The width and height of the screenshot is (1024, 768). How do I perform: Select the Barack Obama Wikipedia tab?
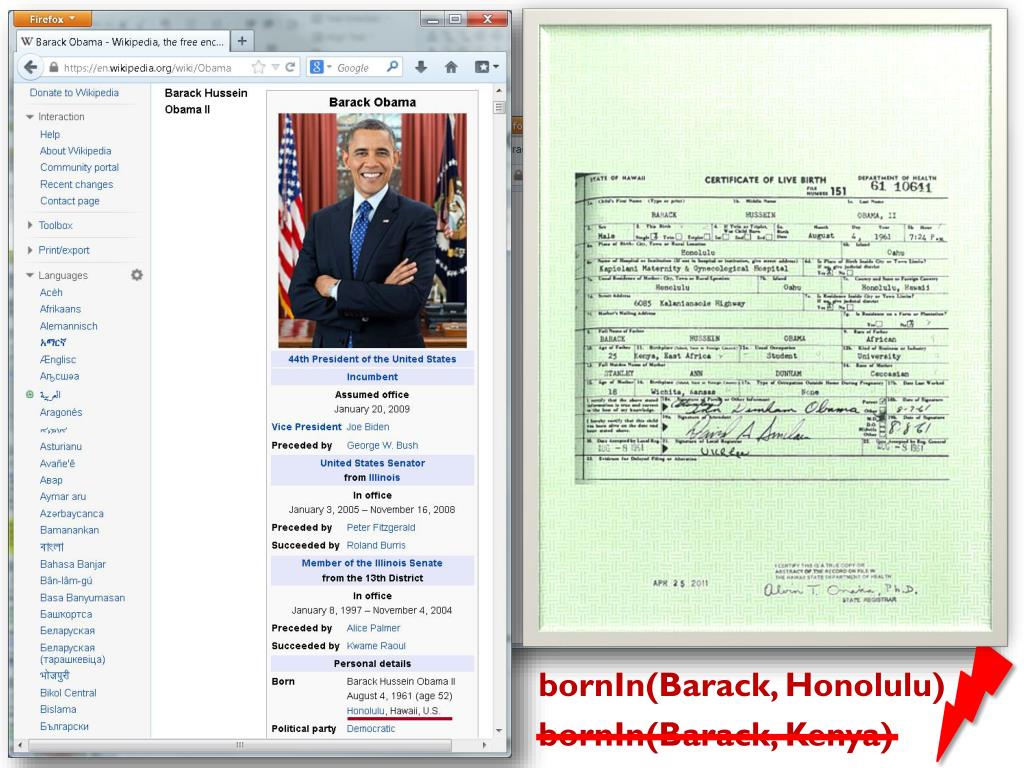[x=122, y=41]
